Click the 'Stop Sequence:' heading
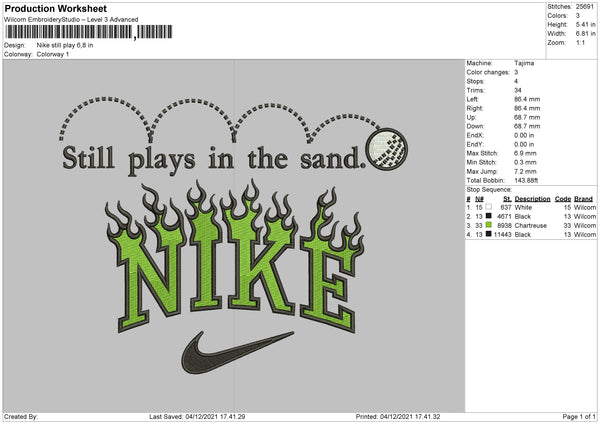Image resolution: width=600 pixels, height=424 pixels. 489,189
